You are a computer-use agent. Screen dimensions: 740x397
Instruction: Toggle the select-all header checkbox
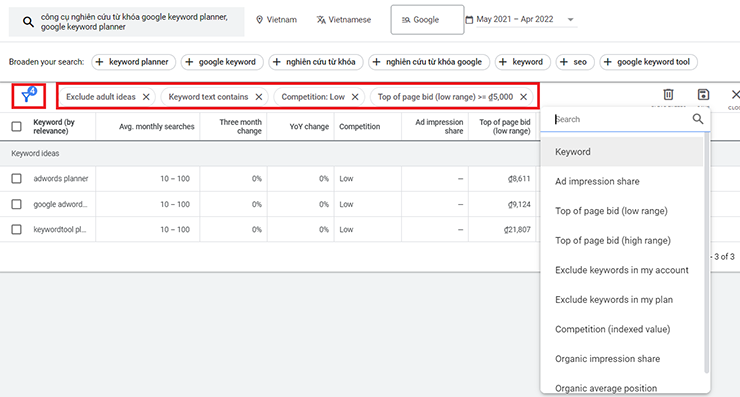(17, 127)
